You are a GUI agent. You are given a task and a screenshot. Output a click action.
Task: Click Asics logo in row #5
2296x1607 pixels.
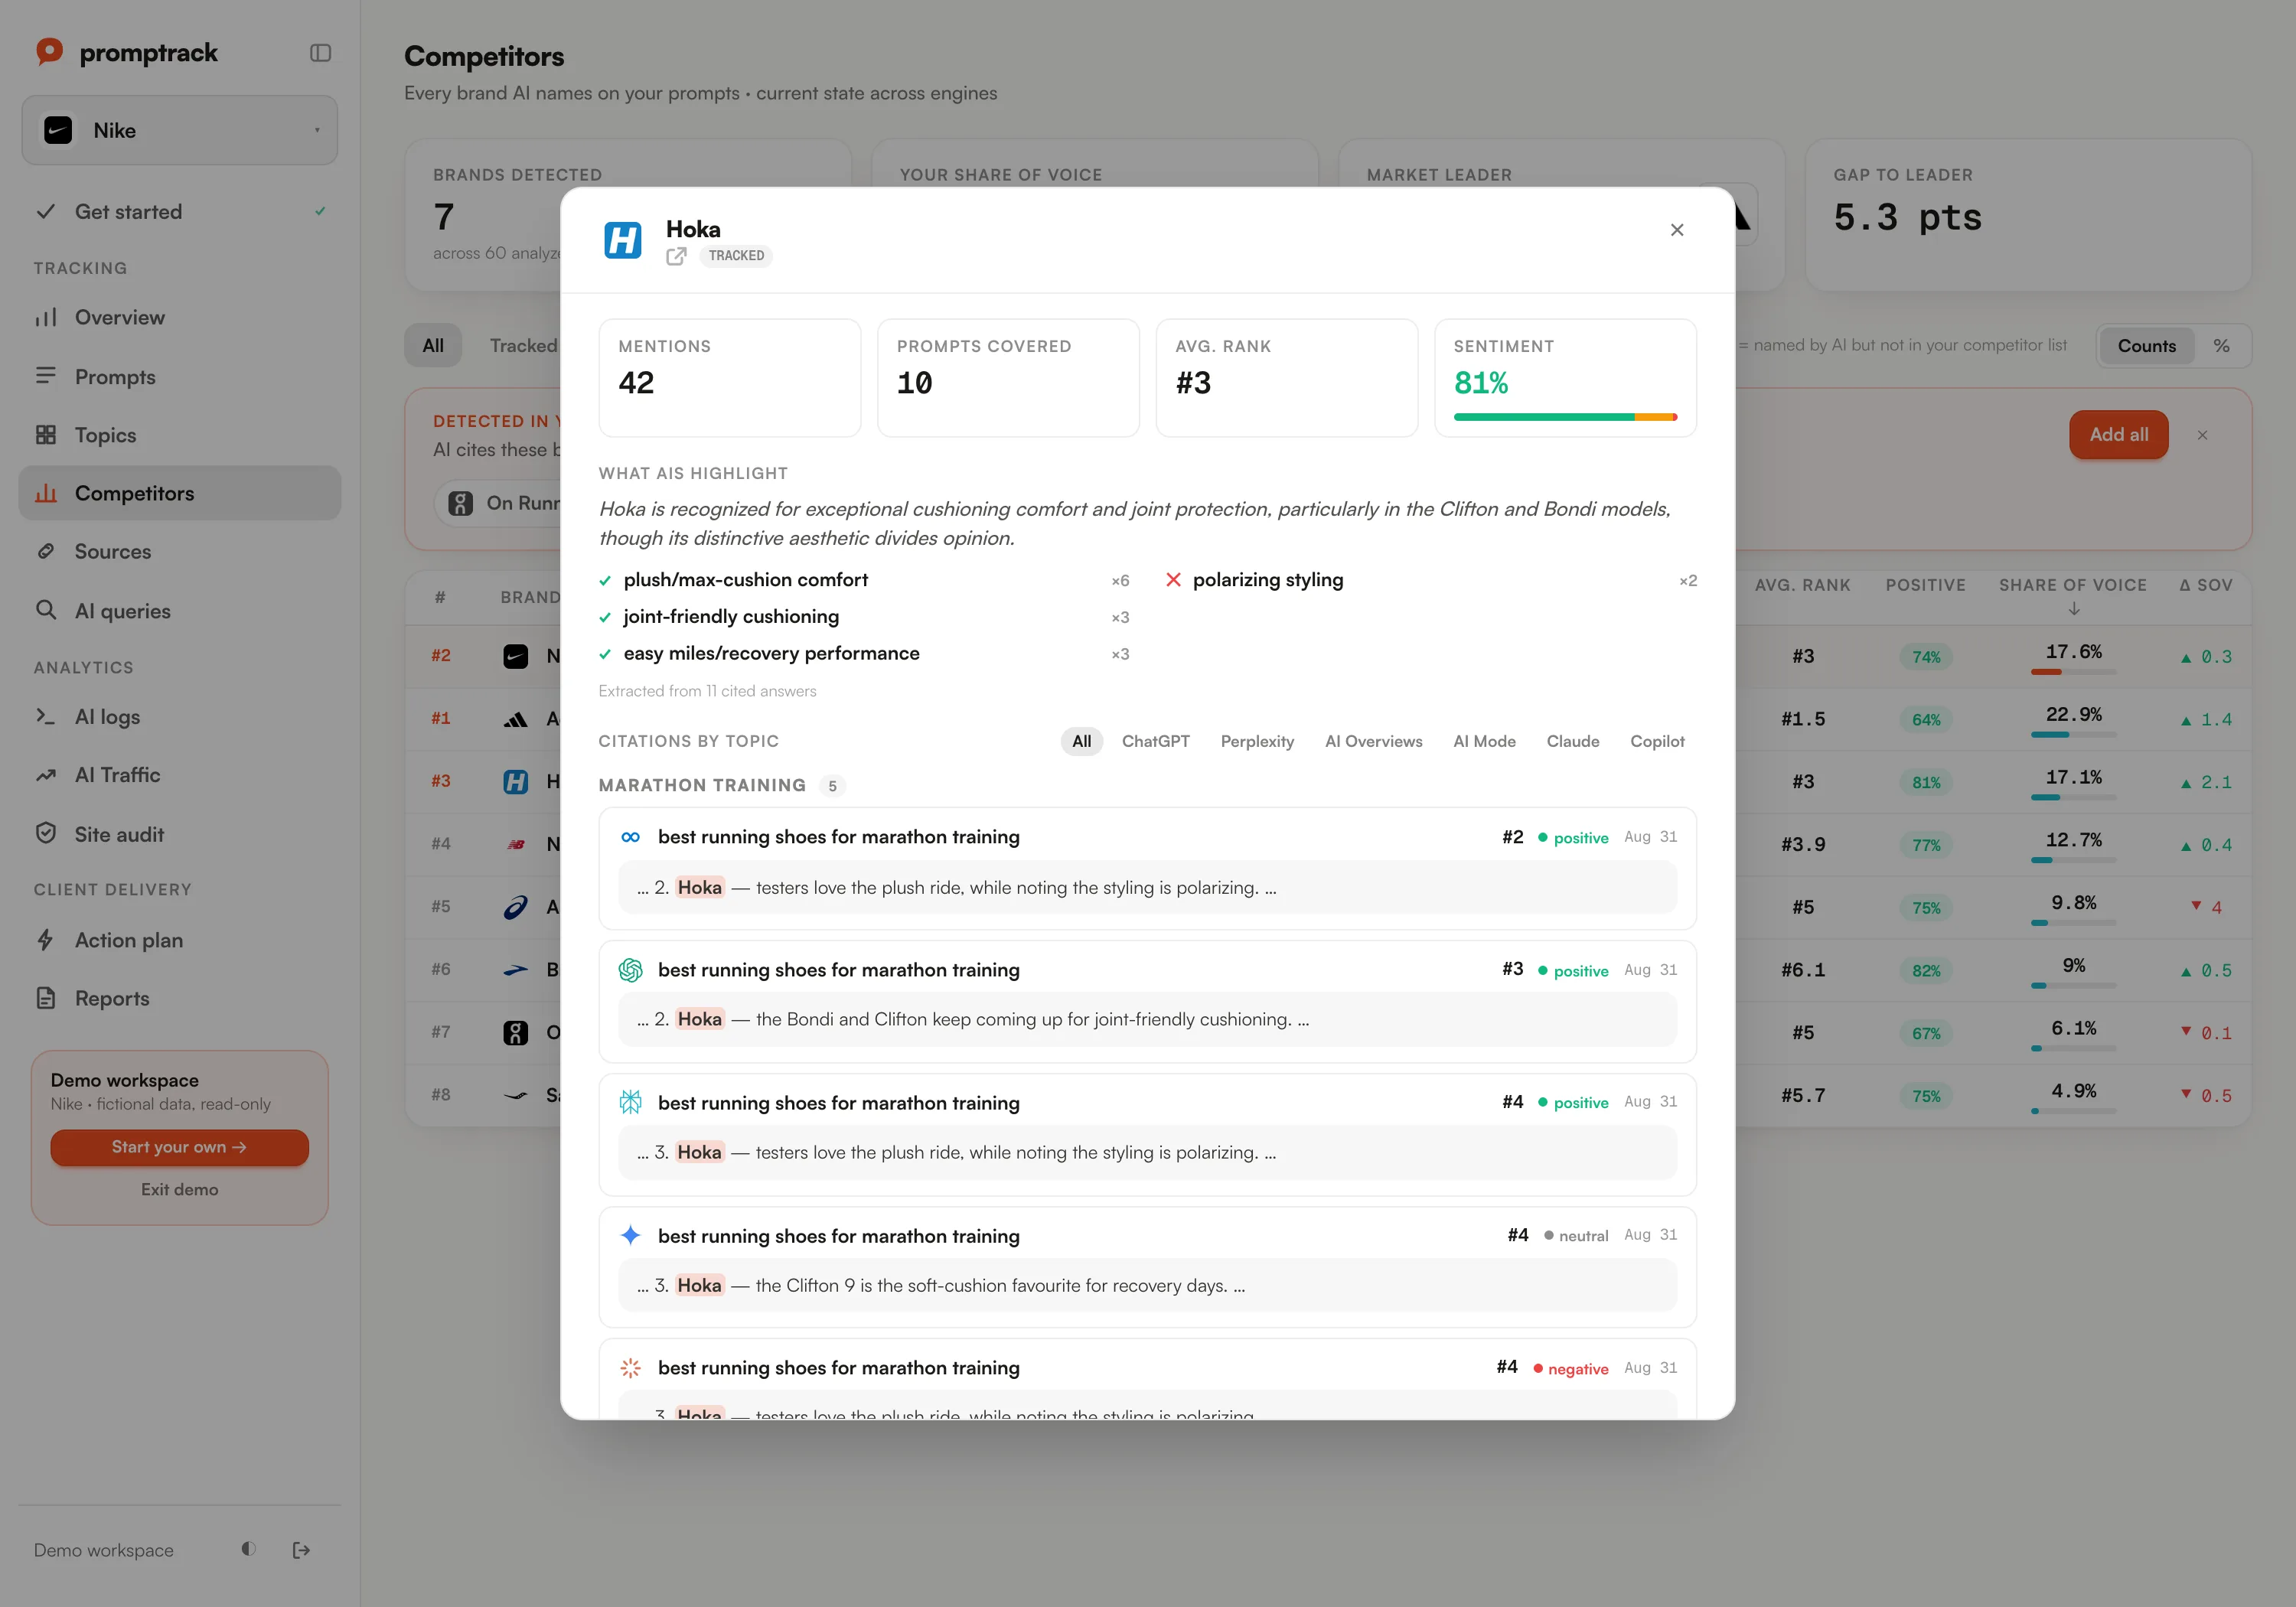515,907
